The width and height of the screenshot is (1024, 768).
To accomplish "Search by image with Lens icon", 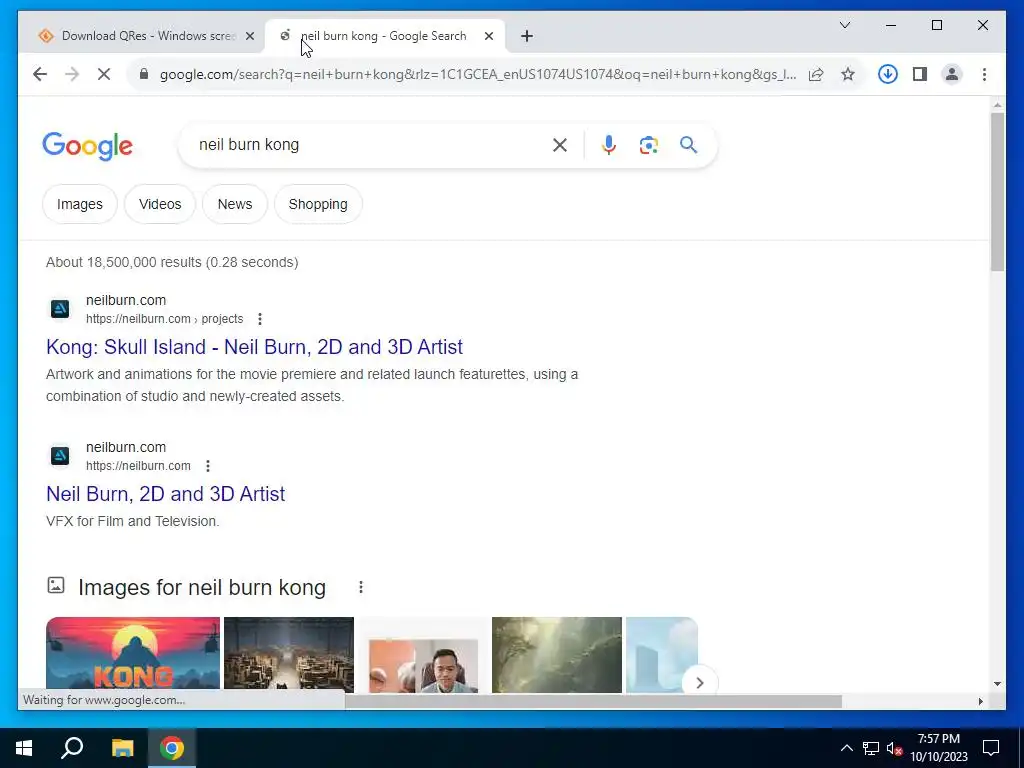I will coord(648,145).
